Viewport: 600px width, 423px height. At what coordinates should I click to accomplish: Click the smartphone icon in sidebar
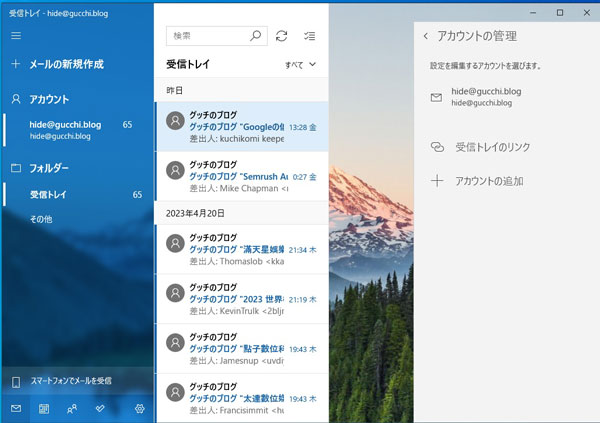tap(16, 382)
